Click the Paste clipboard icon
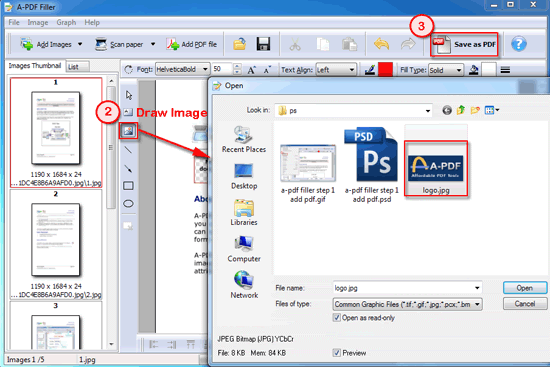The height and width of the screenshot is (367, 550). [349, 45]
